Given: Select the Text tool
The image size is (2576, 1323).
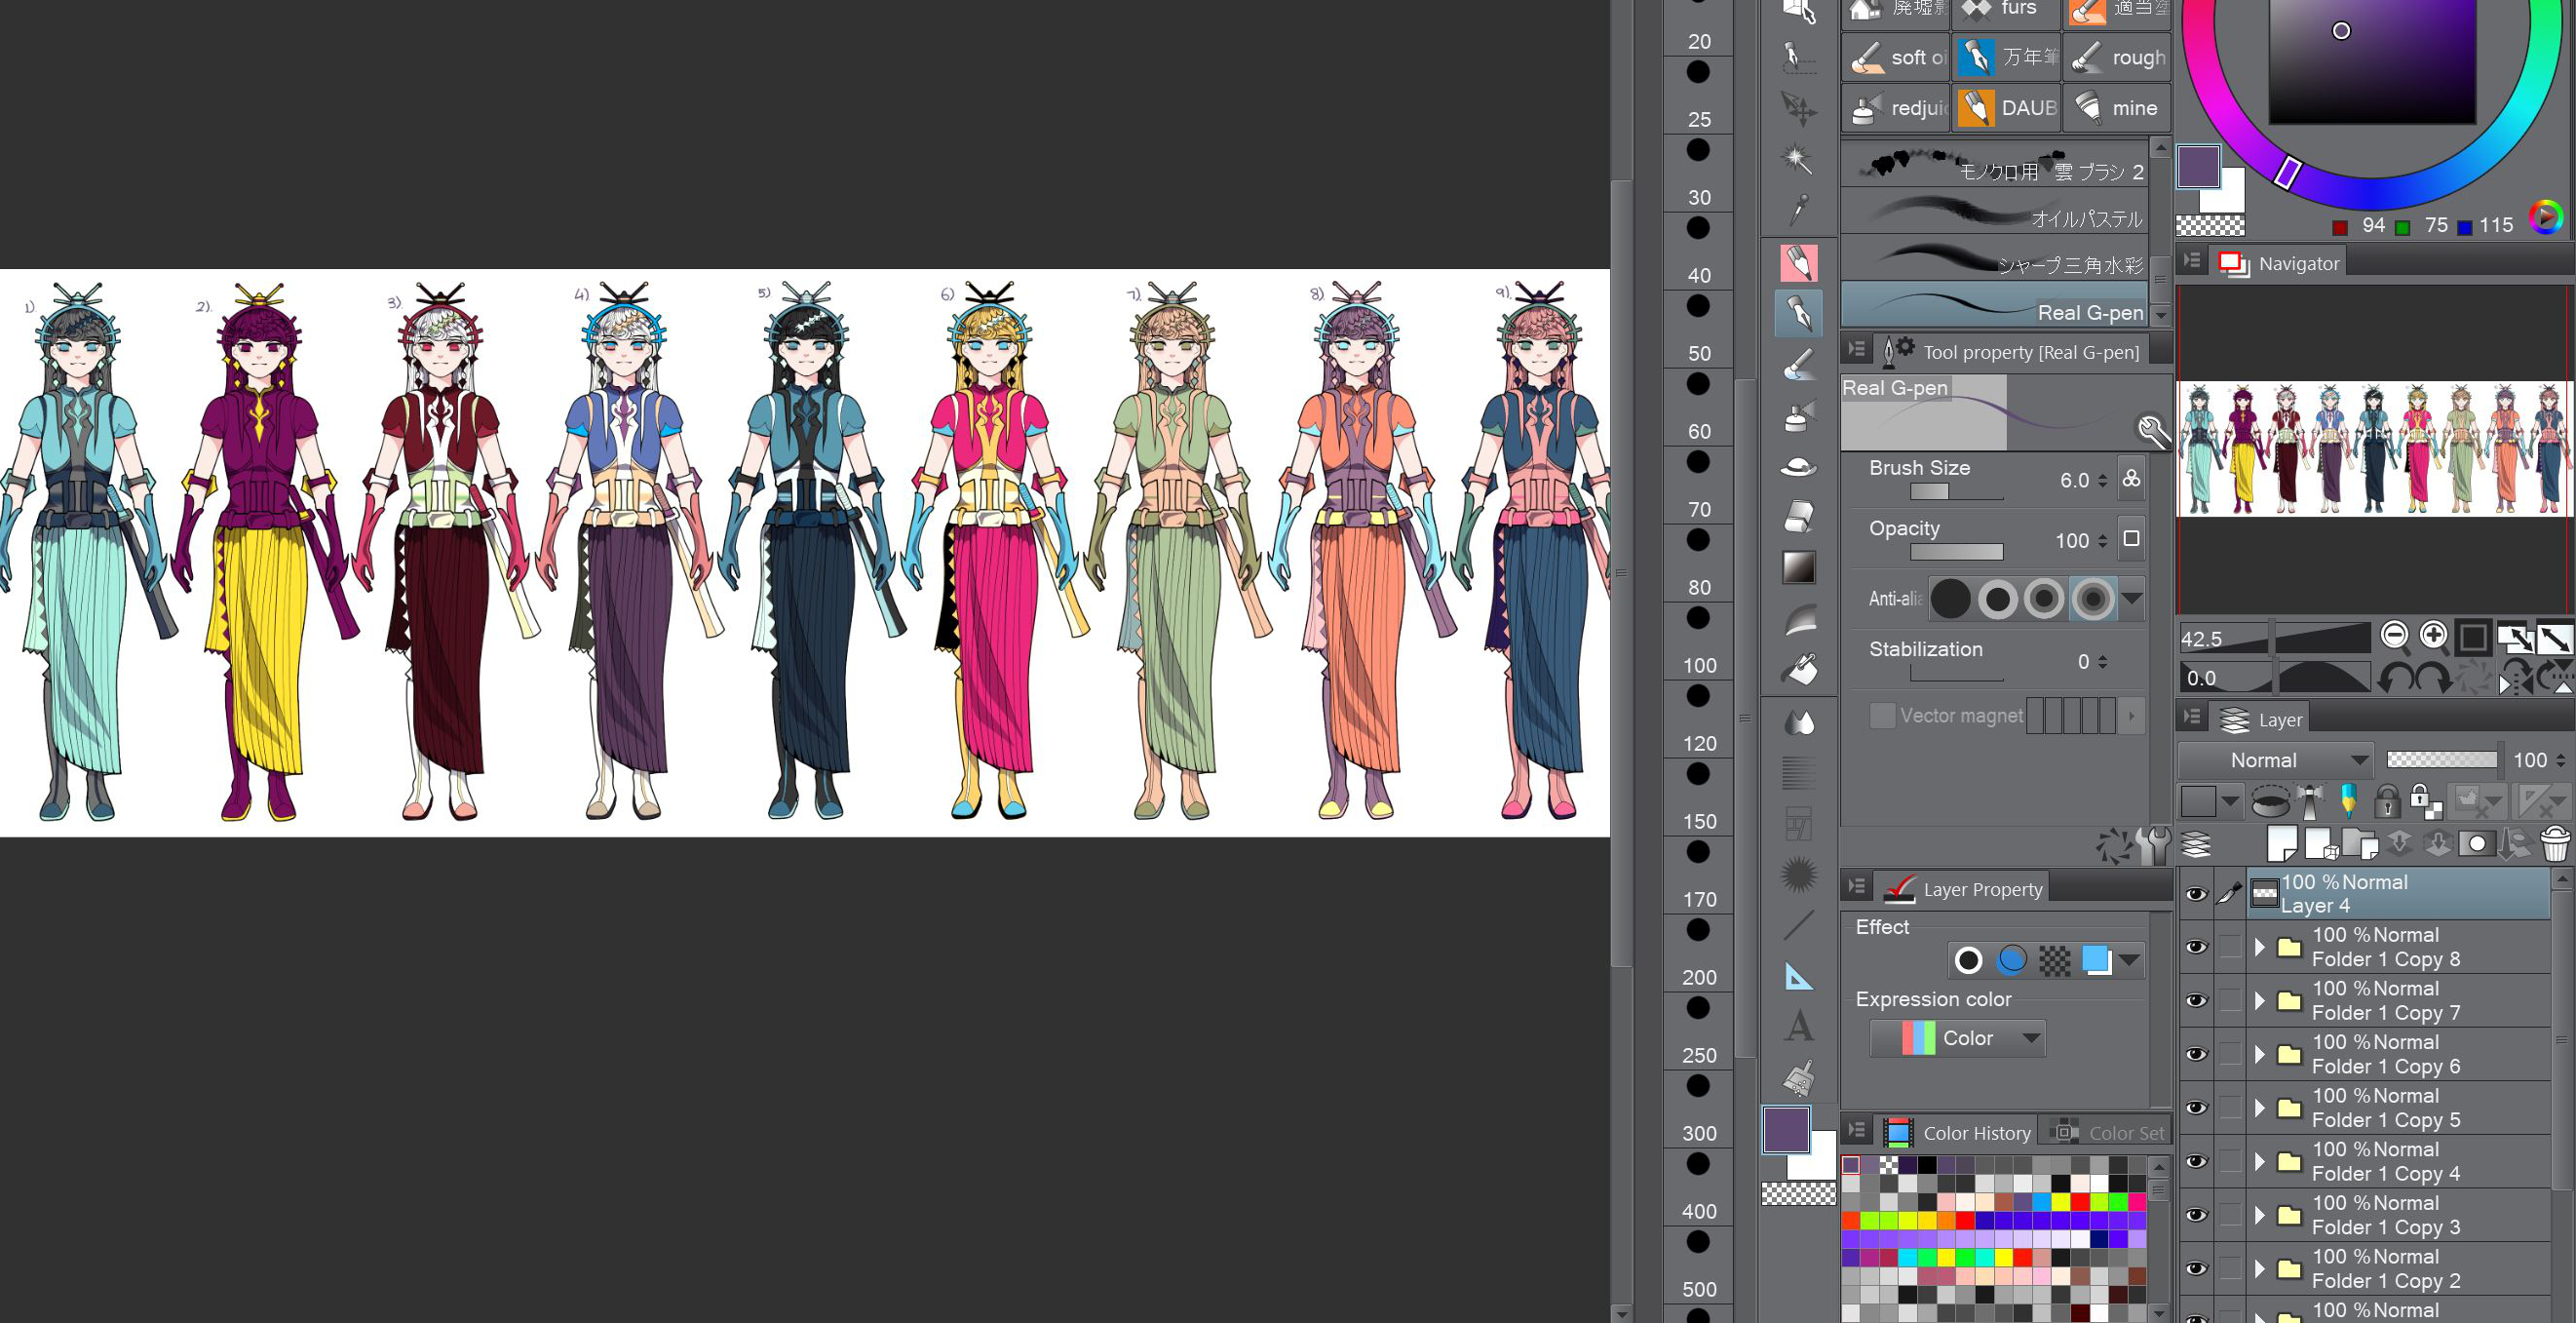Looking at the screenshot, I should tap(1799, 1027).
